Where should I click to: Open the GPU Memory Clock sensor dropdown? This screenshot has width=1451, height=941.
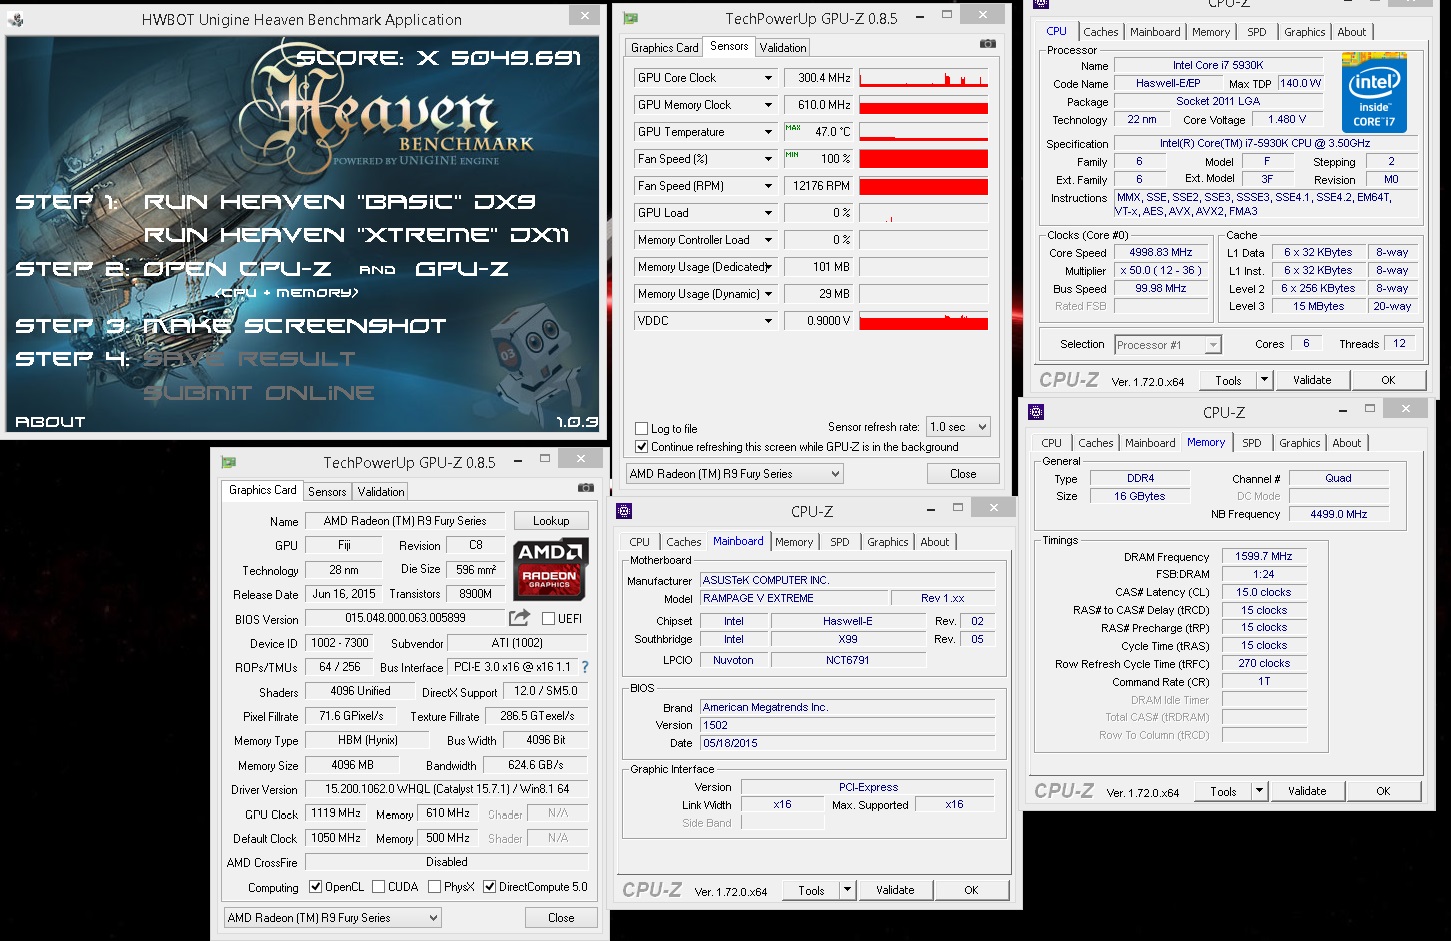pos(768,105)
